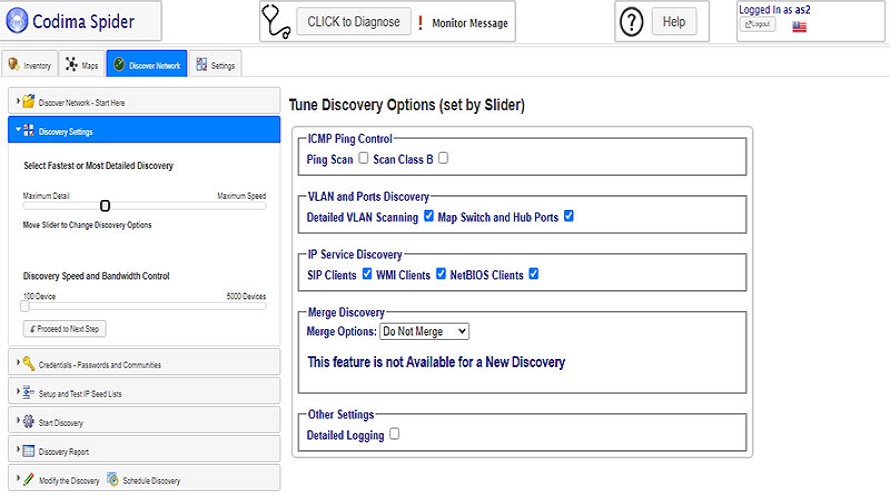Click the 5000 Devices label
This screenshot has height=500, width=890.
pos(246,296)
